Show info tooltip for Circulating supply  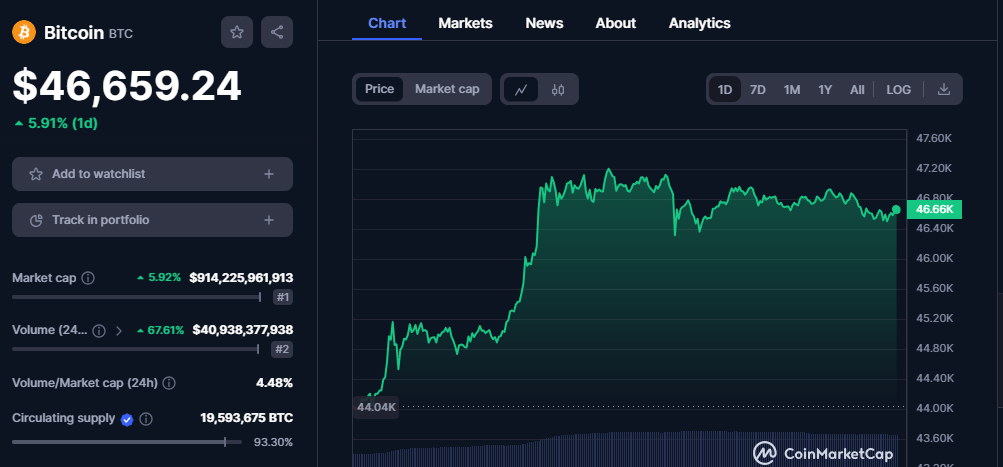click(146, 420)
